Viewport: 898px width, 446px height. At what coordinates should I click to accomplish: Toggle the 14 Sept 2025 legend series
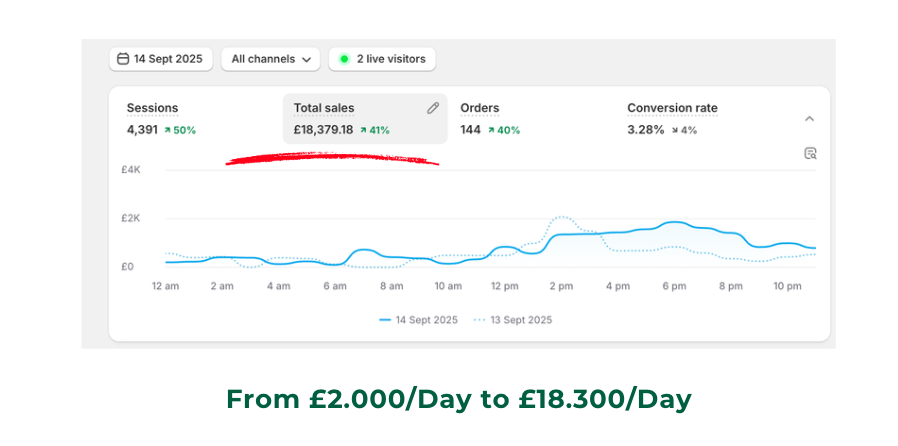[418, 320]
